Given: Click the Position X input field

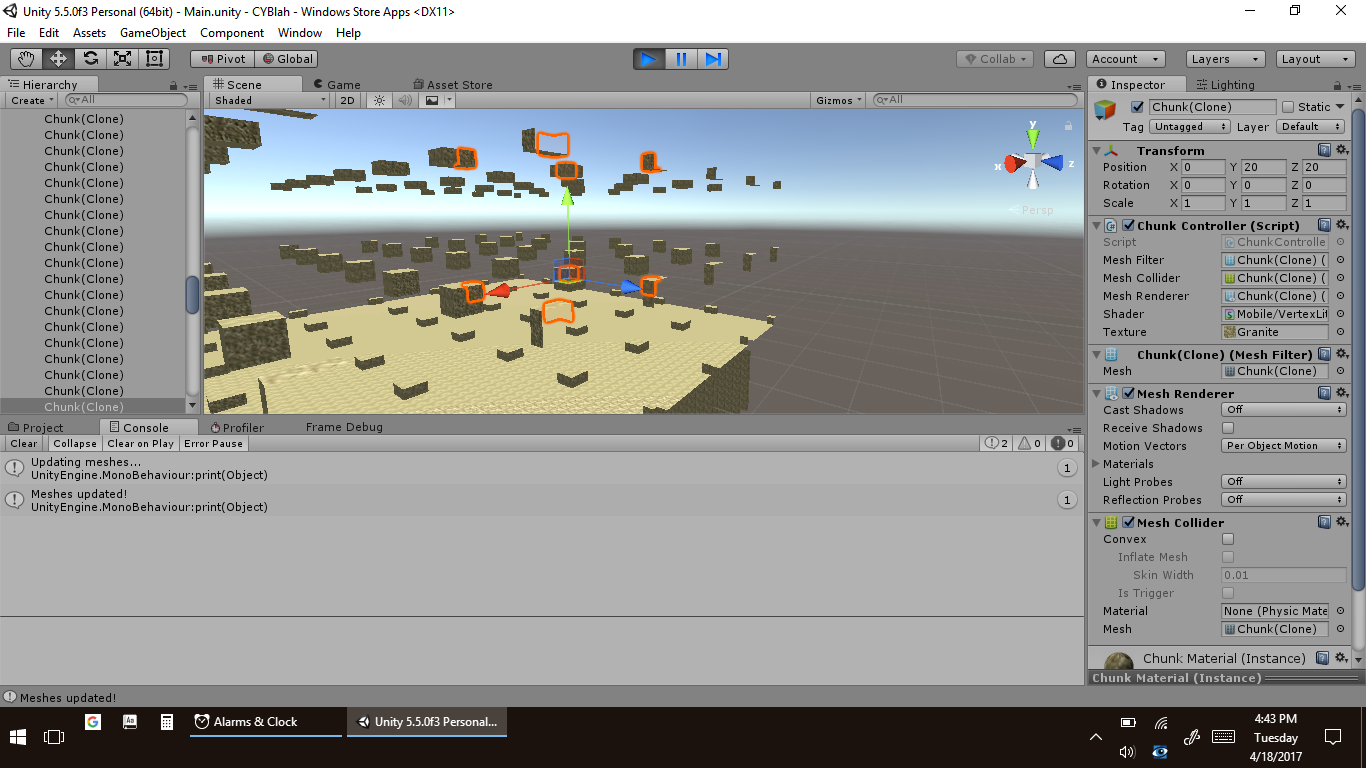Looking at the screenshot, I should (1203, 167).
